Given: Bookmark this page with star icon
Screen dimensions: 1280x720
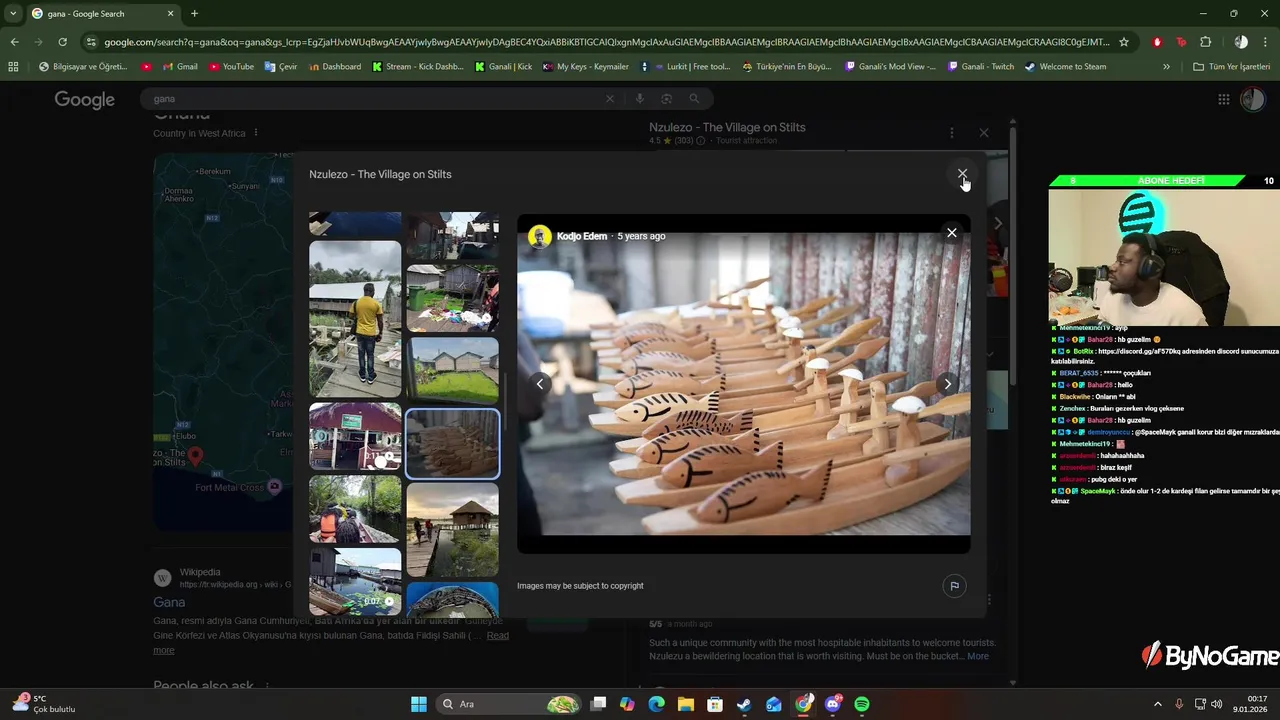Looking at the screenshot, I should pyautogui.click(x=1124, y=42).
